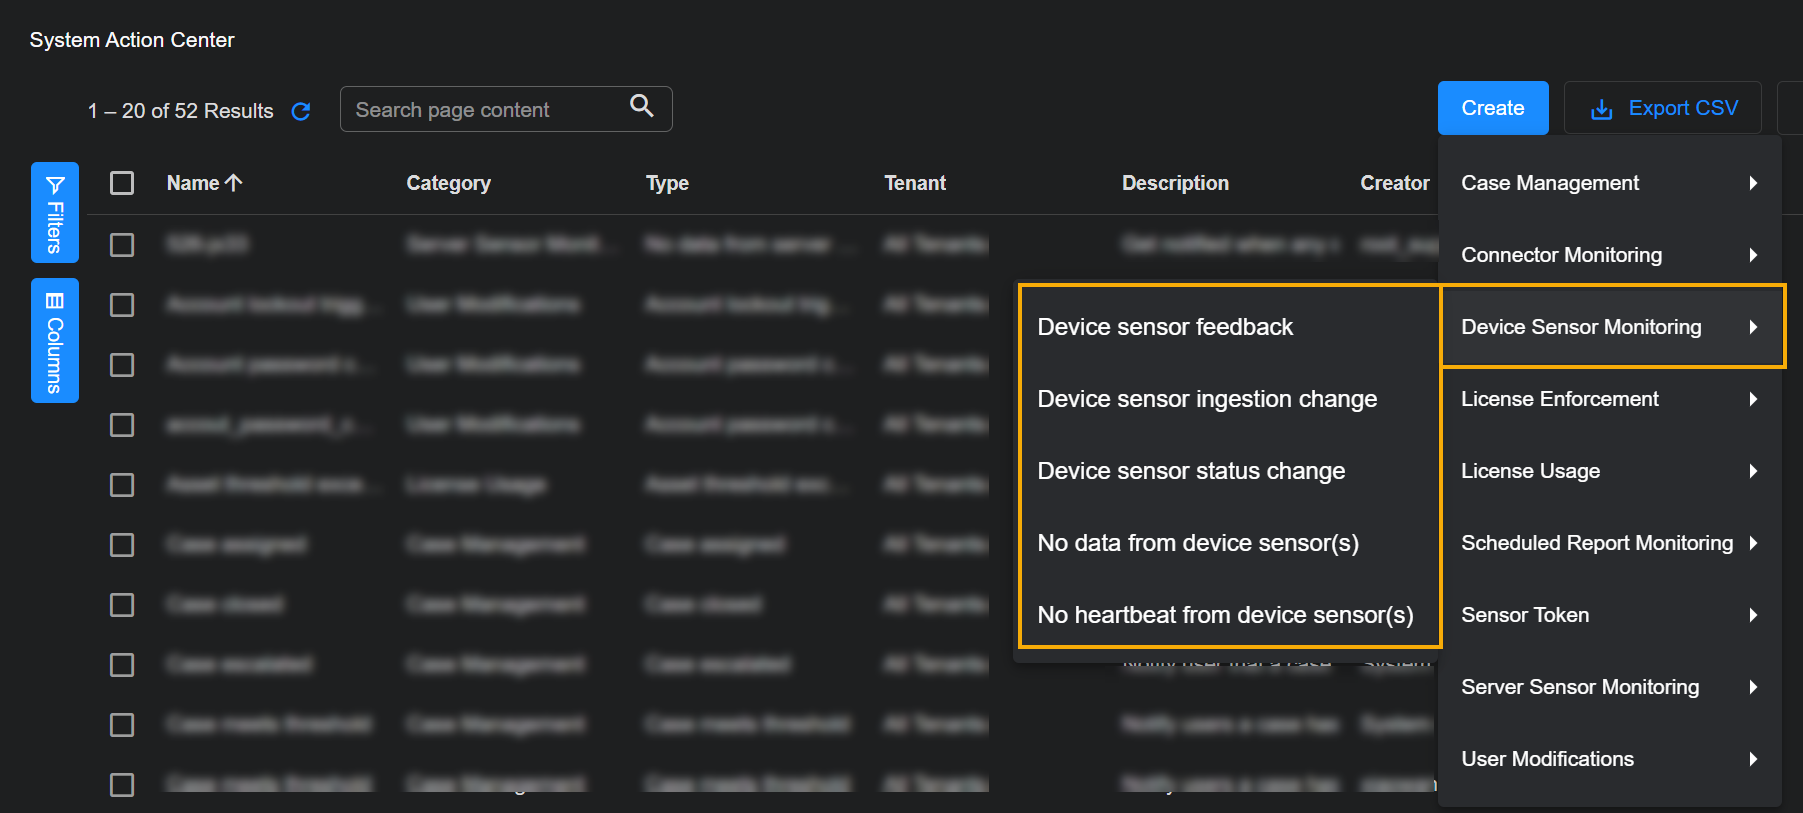Toggle the select-all header checkbox
The image size is (1803, 813).
click(122, 183)
